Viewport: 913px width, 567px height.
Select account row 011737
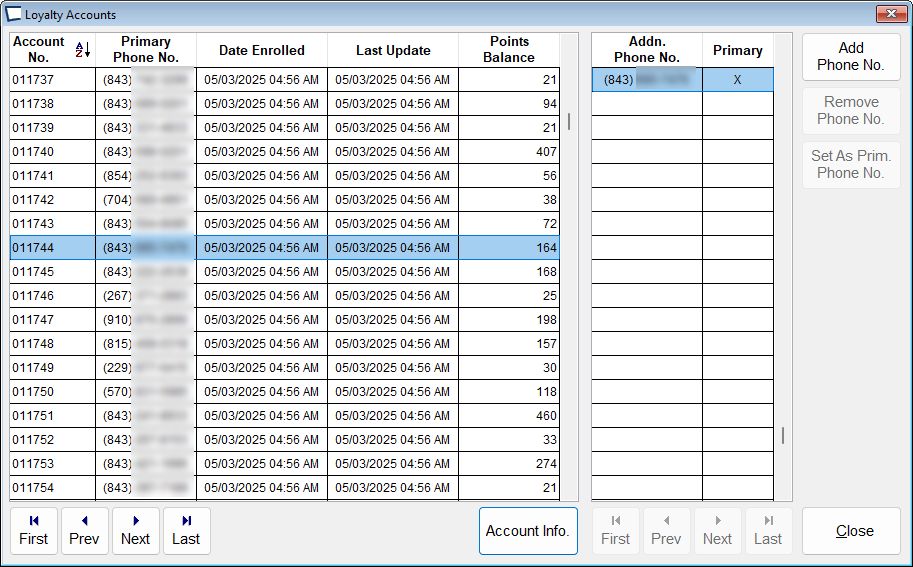[x=52, y=80]
